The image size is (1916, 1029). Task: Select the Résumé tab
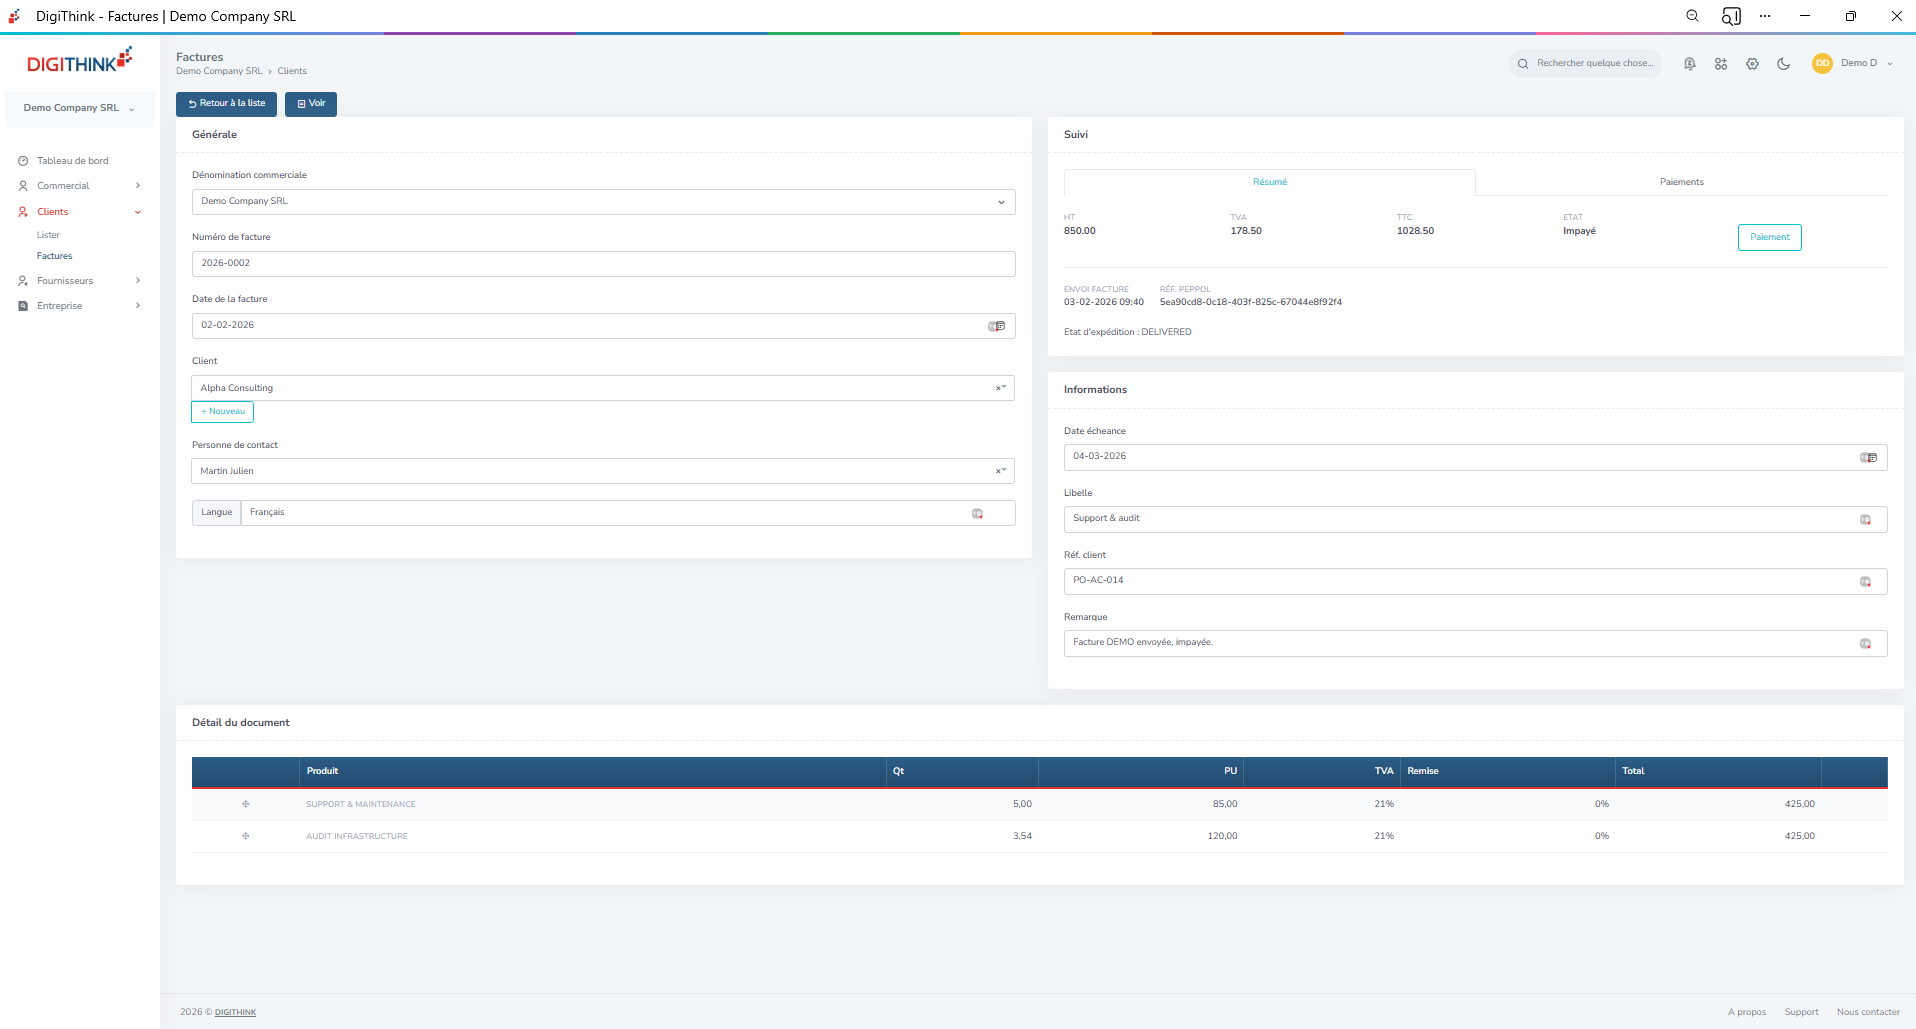[1269, 182]
